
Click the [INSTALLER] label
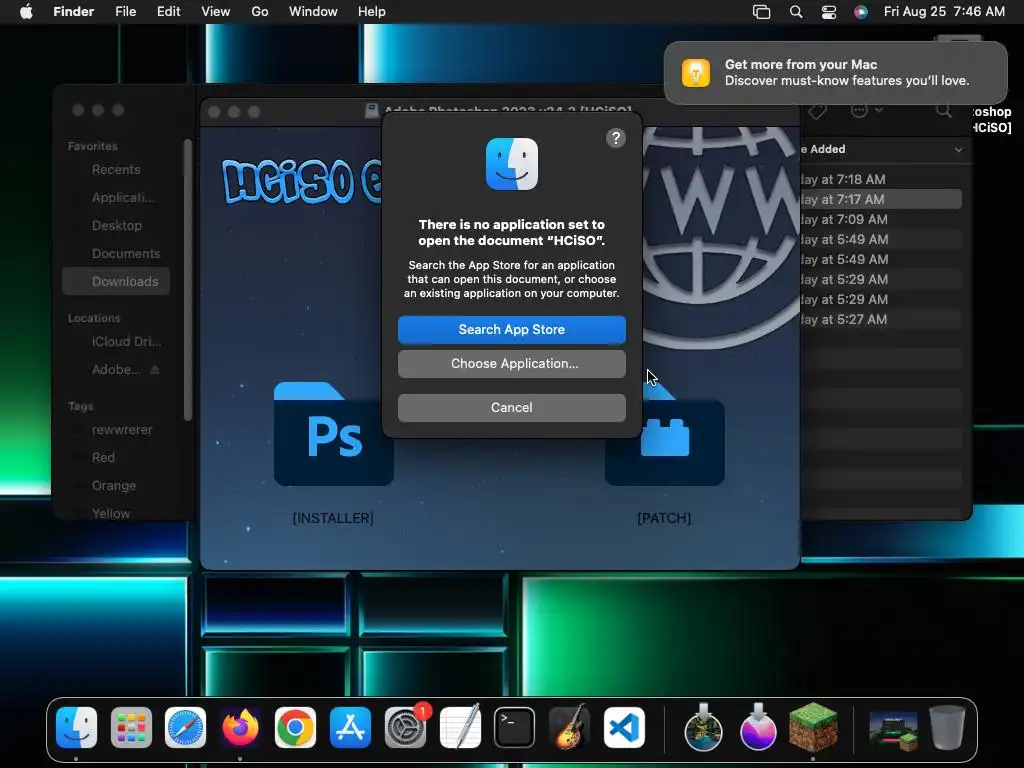tap(333, 518)
